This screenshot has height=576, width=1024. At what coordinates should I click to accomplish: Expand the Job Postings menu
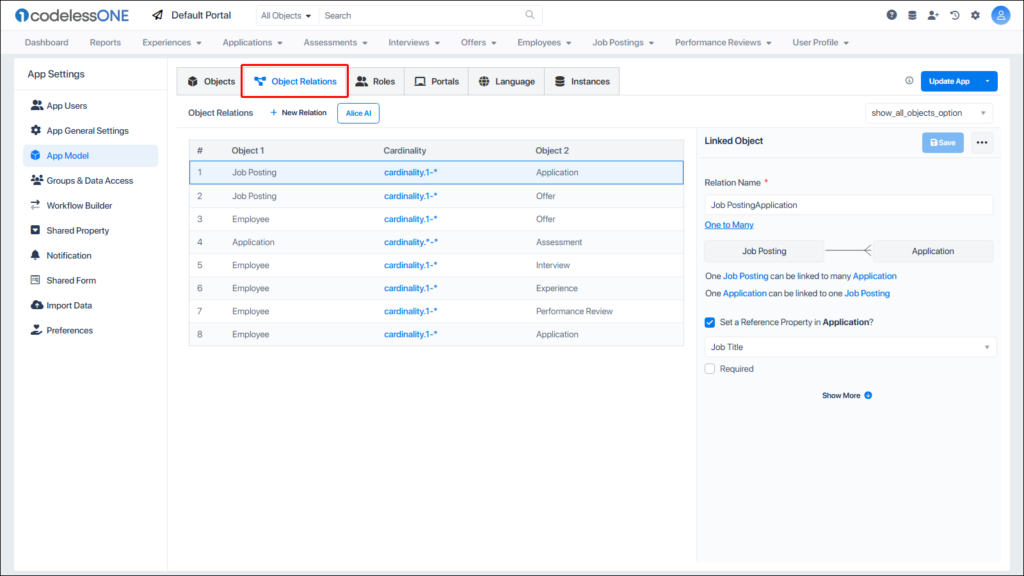[x=623, y=42]
